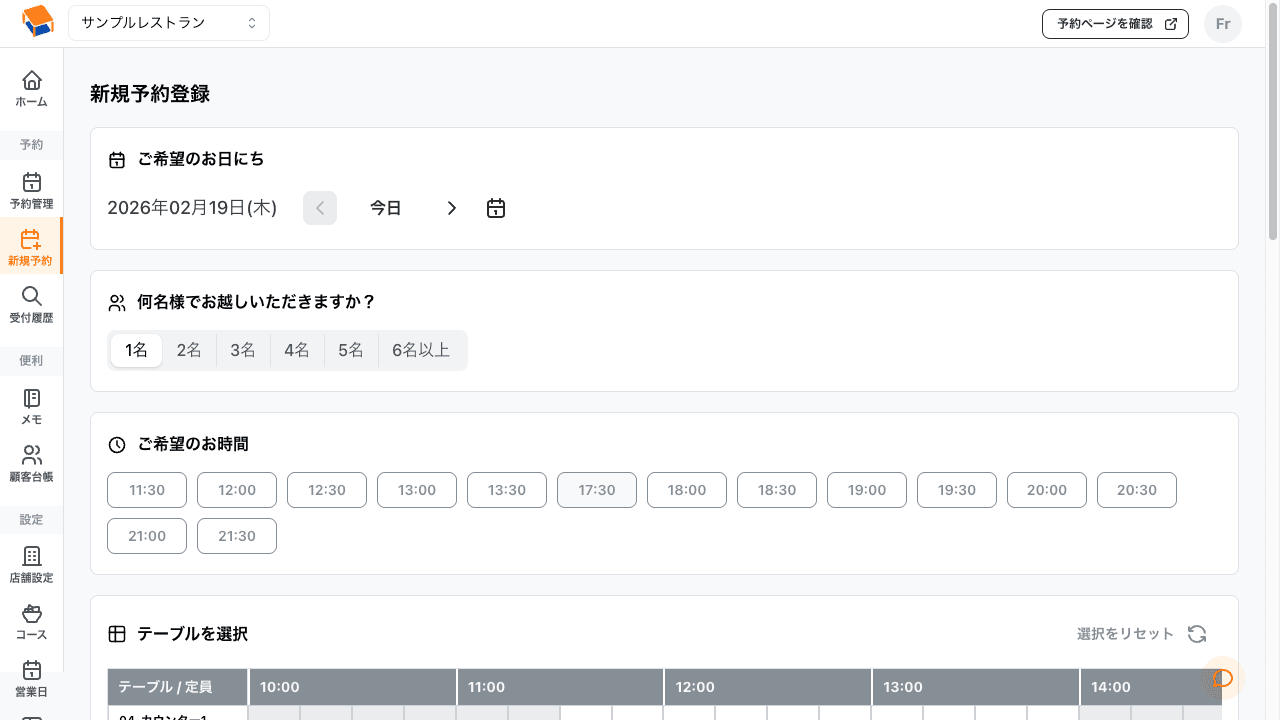Expand the サンプルレストラン store dropdown

[169, 22]
